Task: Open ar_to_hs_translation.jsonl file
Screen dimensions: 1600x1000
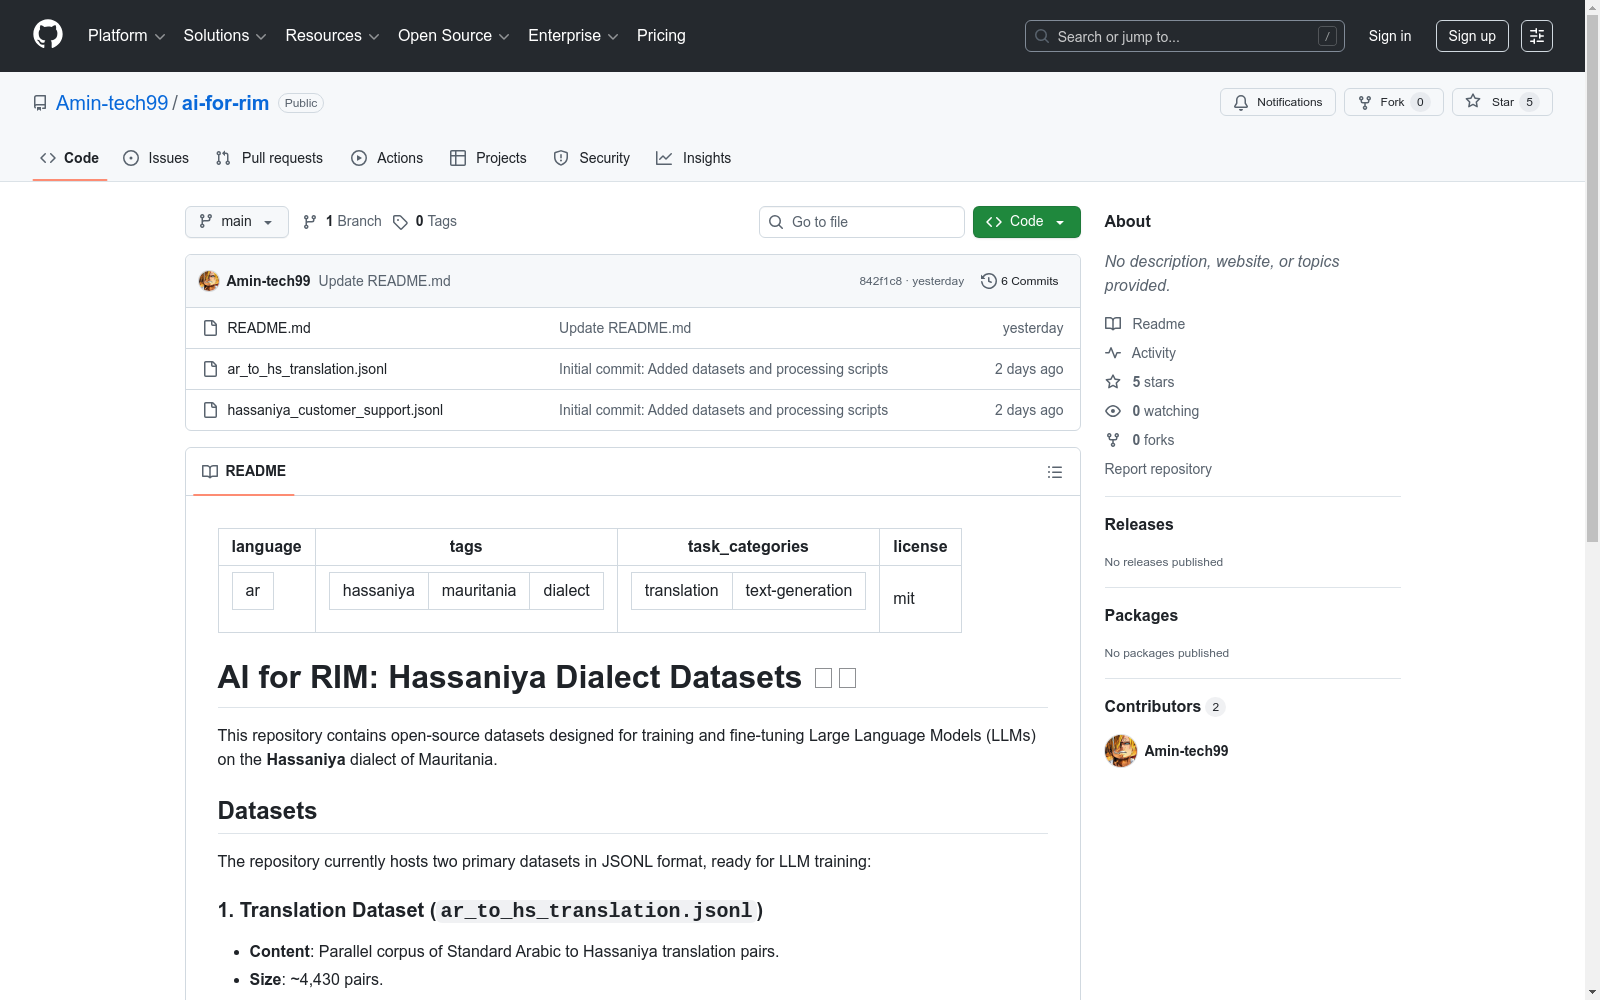Action: click(x=307, y=369)
